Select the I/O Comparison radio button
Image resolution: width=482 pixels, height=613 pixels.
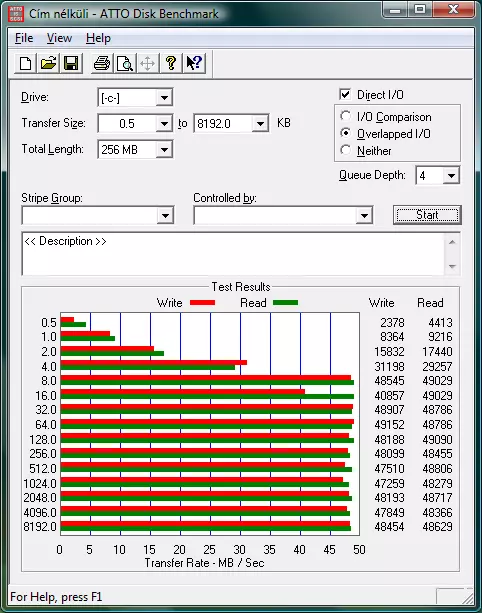(x=346, y=116)
